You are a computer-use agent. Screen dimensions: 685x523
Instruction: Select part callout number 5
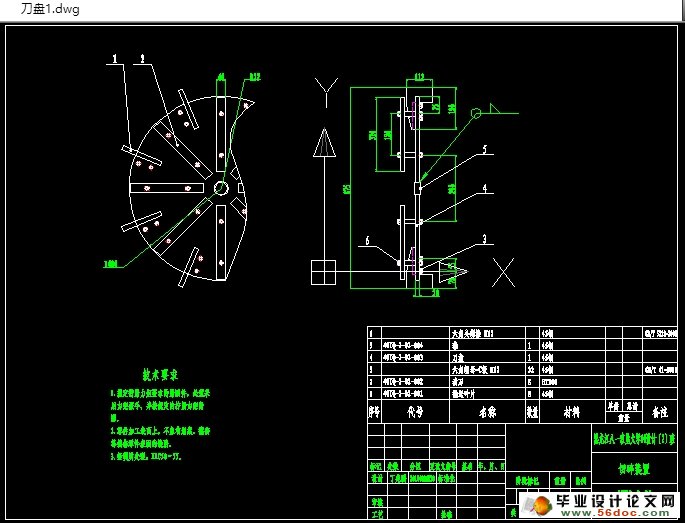[485, 149]
